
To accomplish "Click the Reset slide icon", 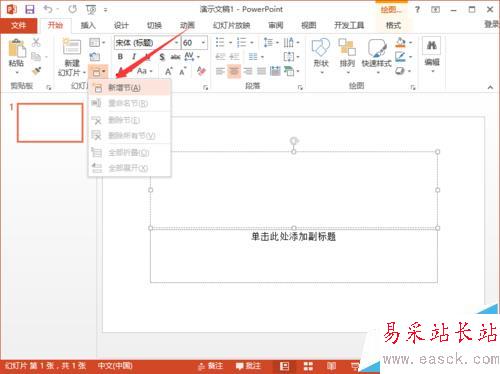I will (x=95, y=57).
